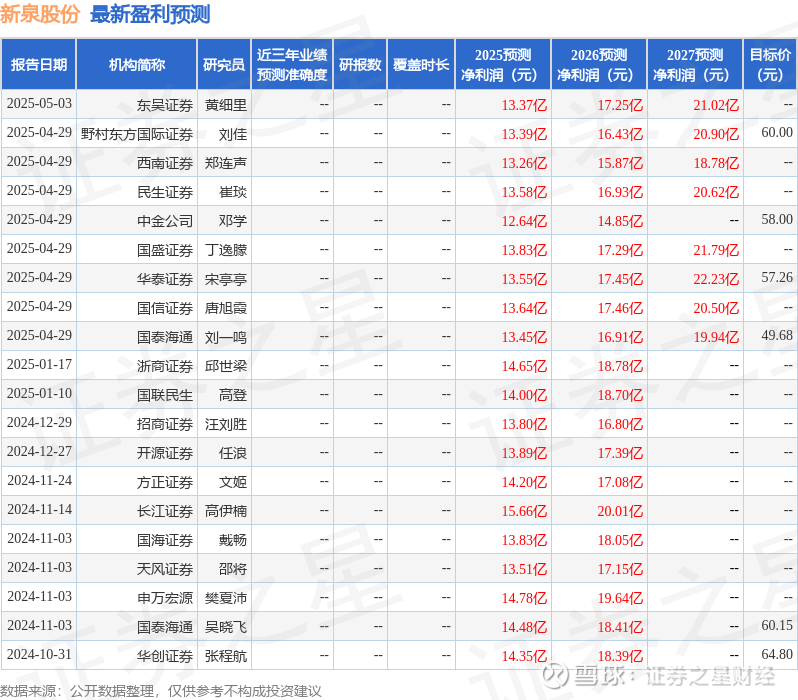Click target price 57.26
This screenshot has width=798, height=700.
tap(777, 277)
